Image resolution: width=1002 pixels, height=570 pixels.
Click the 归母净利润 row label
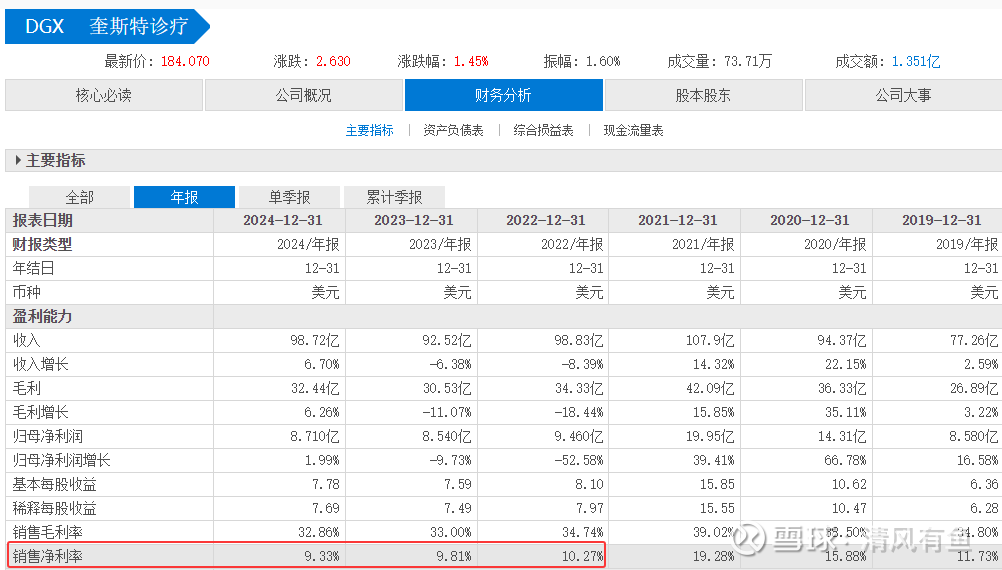click(48, 436)
